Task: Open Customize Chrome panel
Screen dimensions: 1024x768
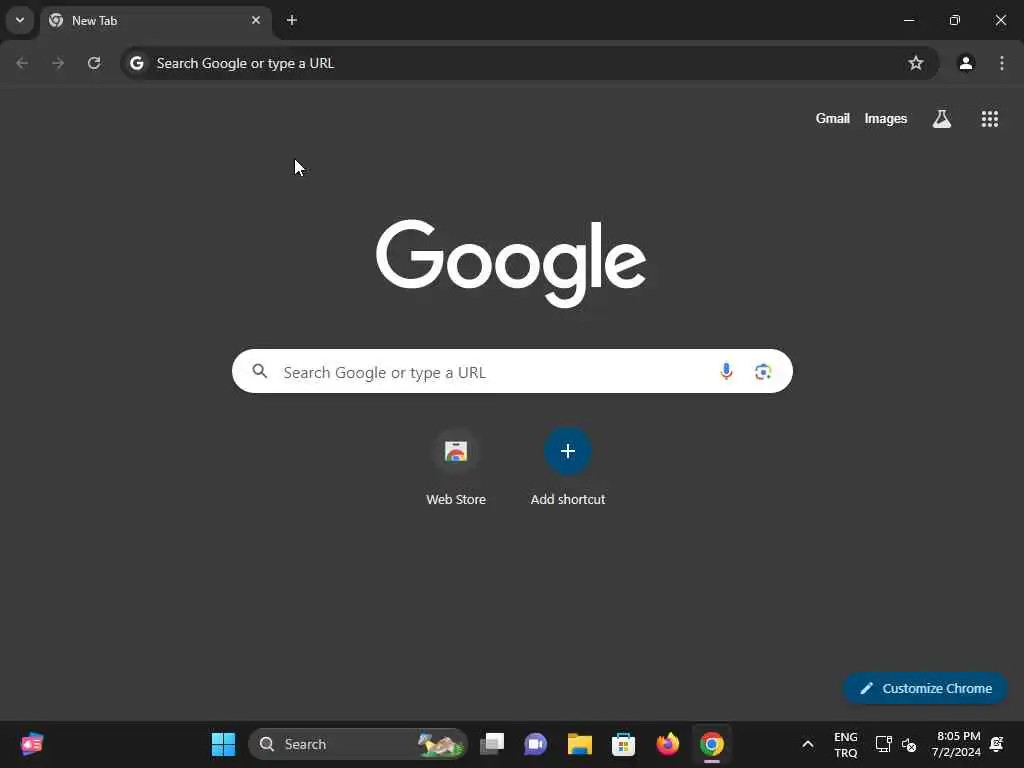Action: (x=925, y=688)
